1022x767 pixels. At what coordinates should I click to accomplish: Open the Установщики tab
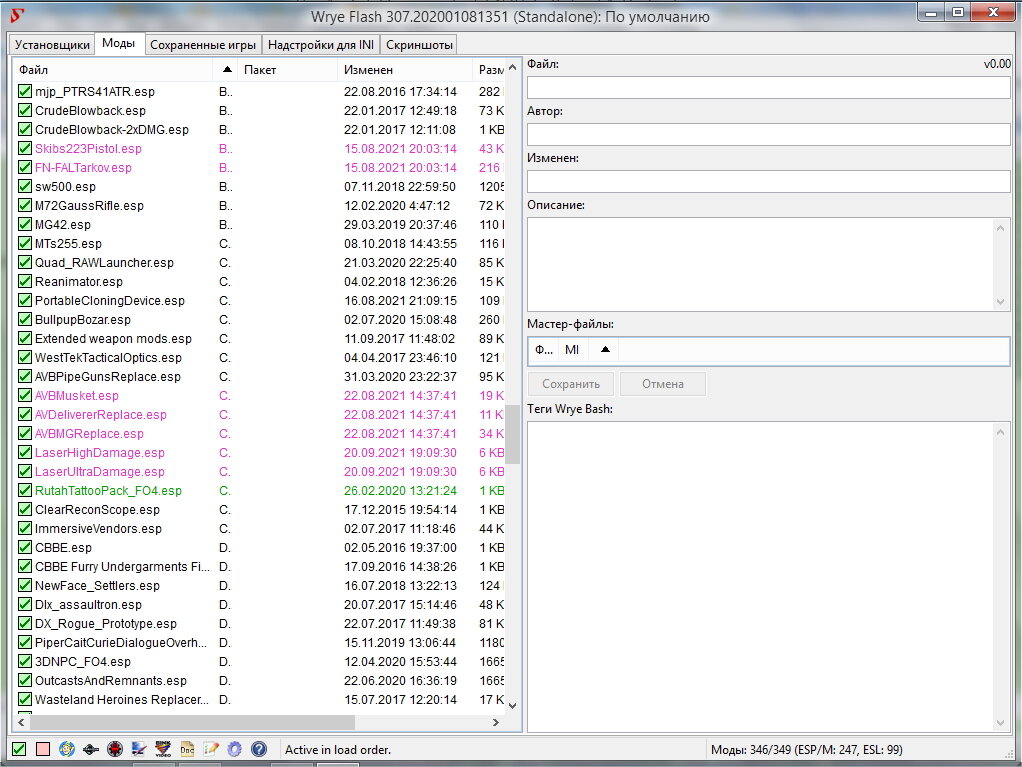click(x=51, y=45)
